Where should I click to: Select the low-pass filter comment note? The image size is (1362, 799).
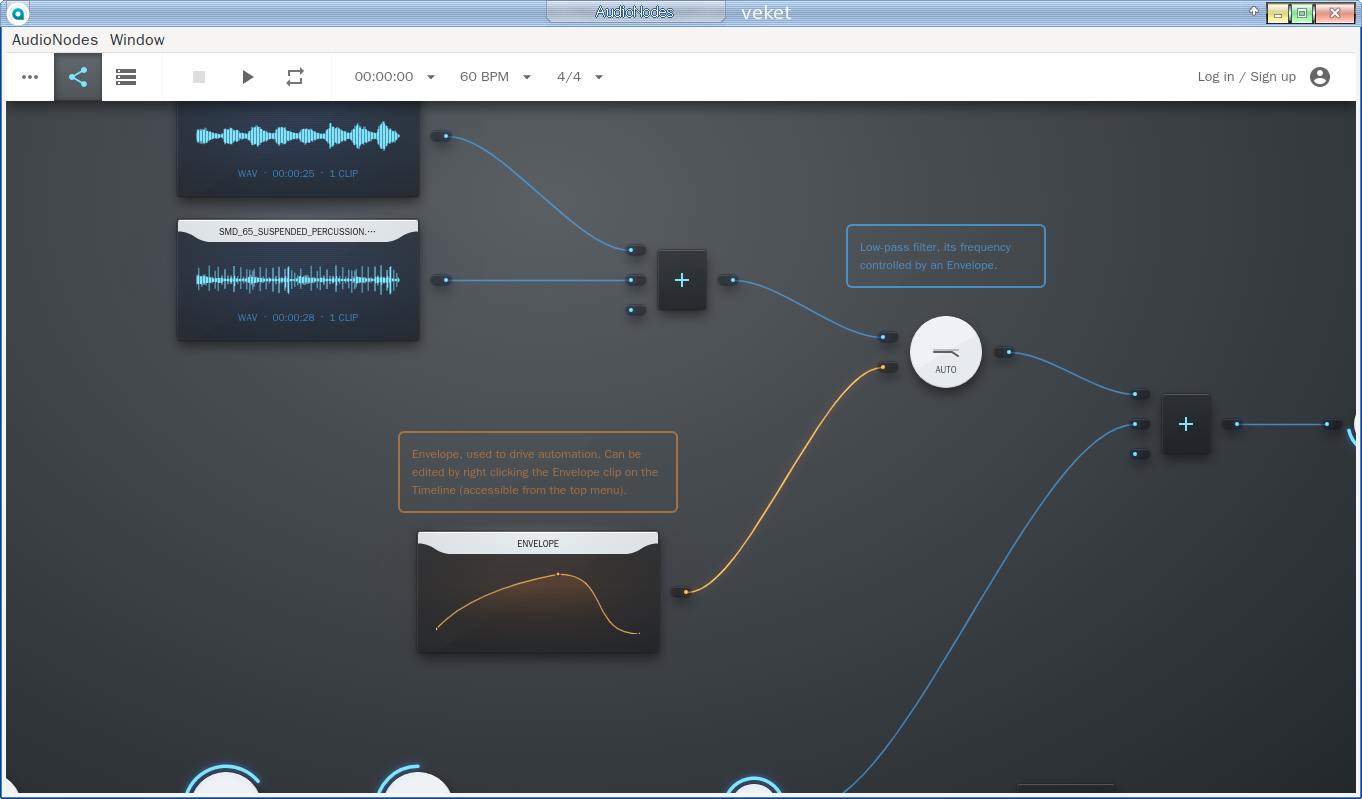tap(946, 256)
